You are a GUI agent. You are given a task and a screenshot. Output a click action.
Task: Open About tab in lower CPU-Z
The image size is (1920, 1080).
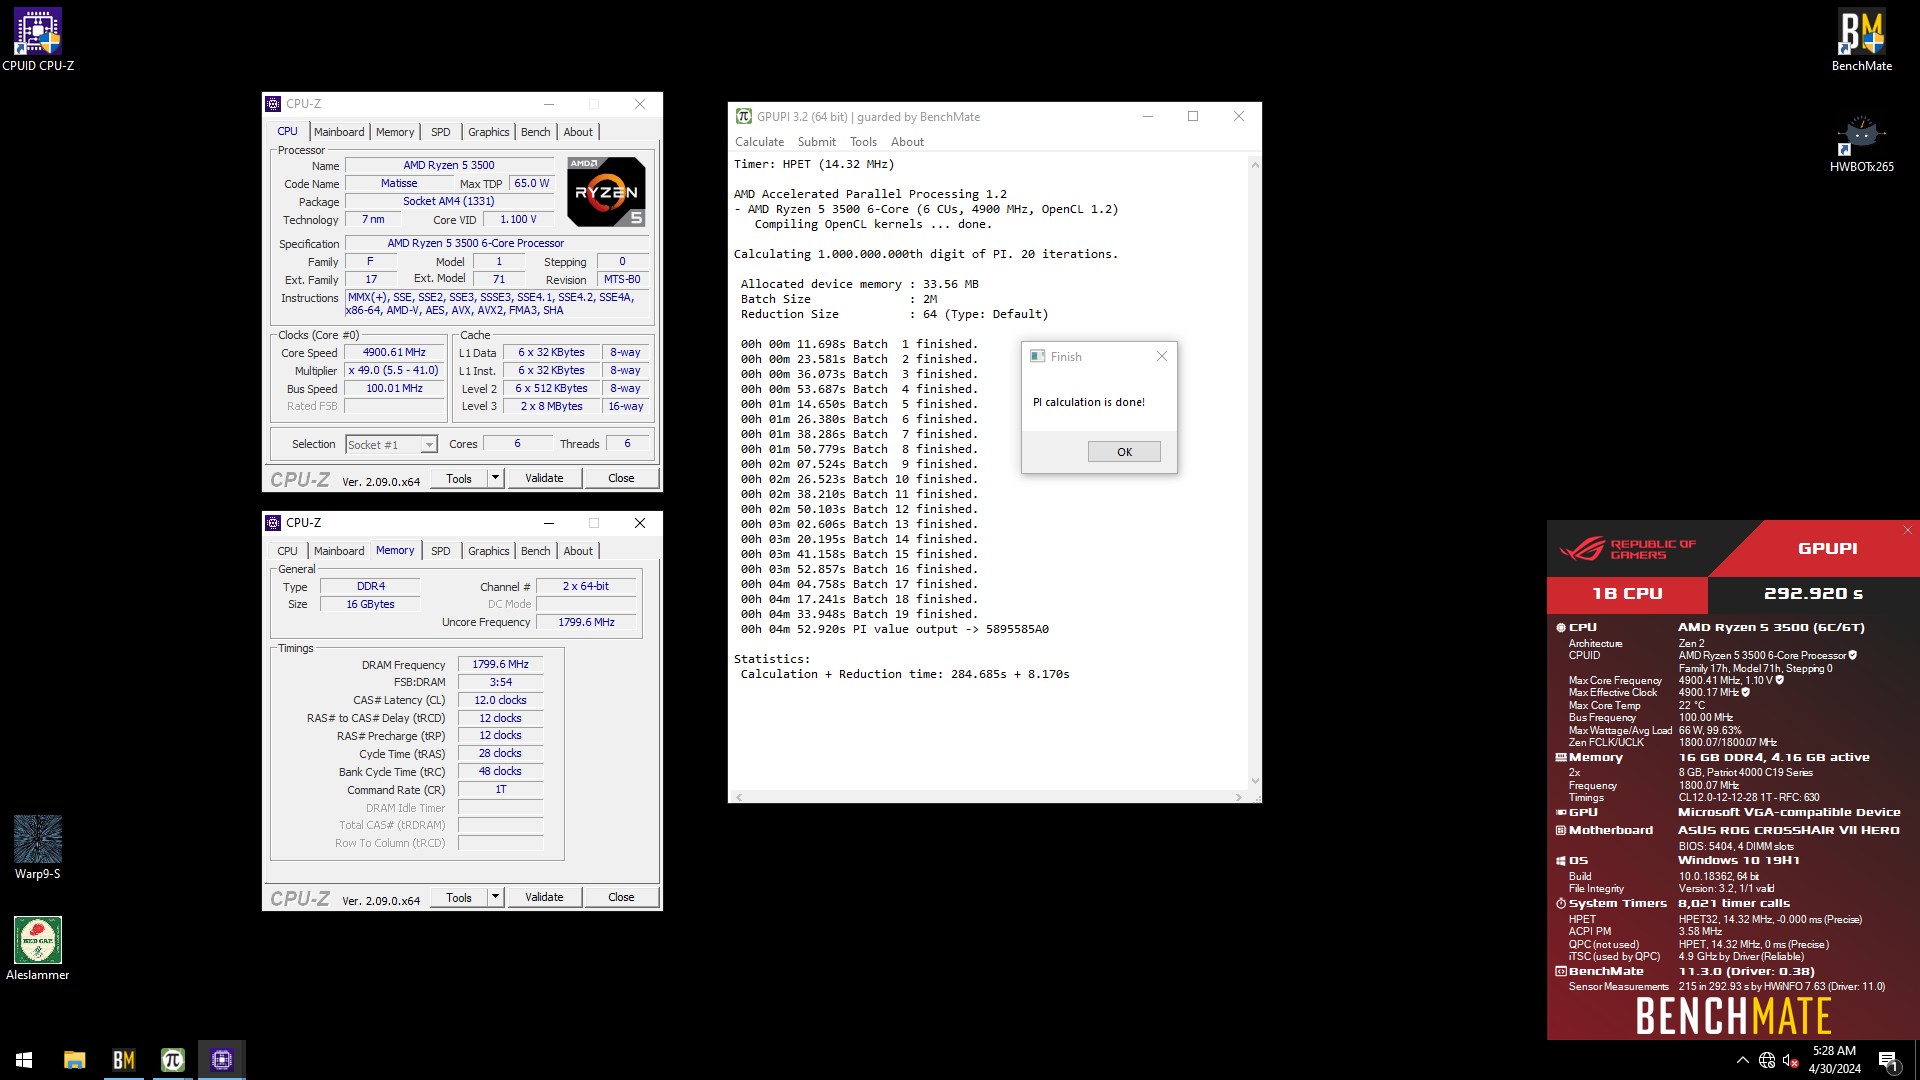click(578, 551)
